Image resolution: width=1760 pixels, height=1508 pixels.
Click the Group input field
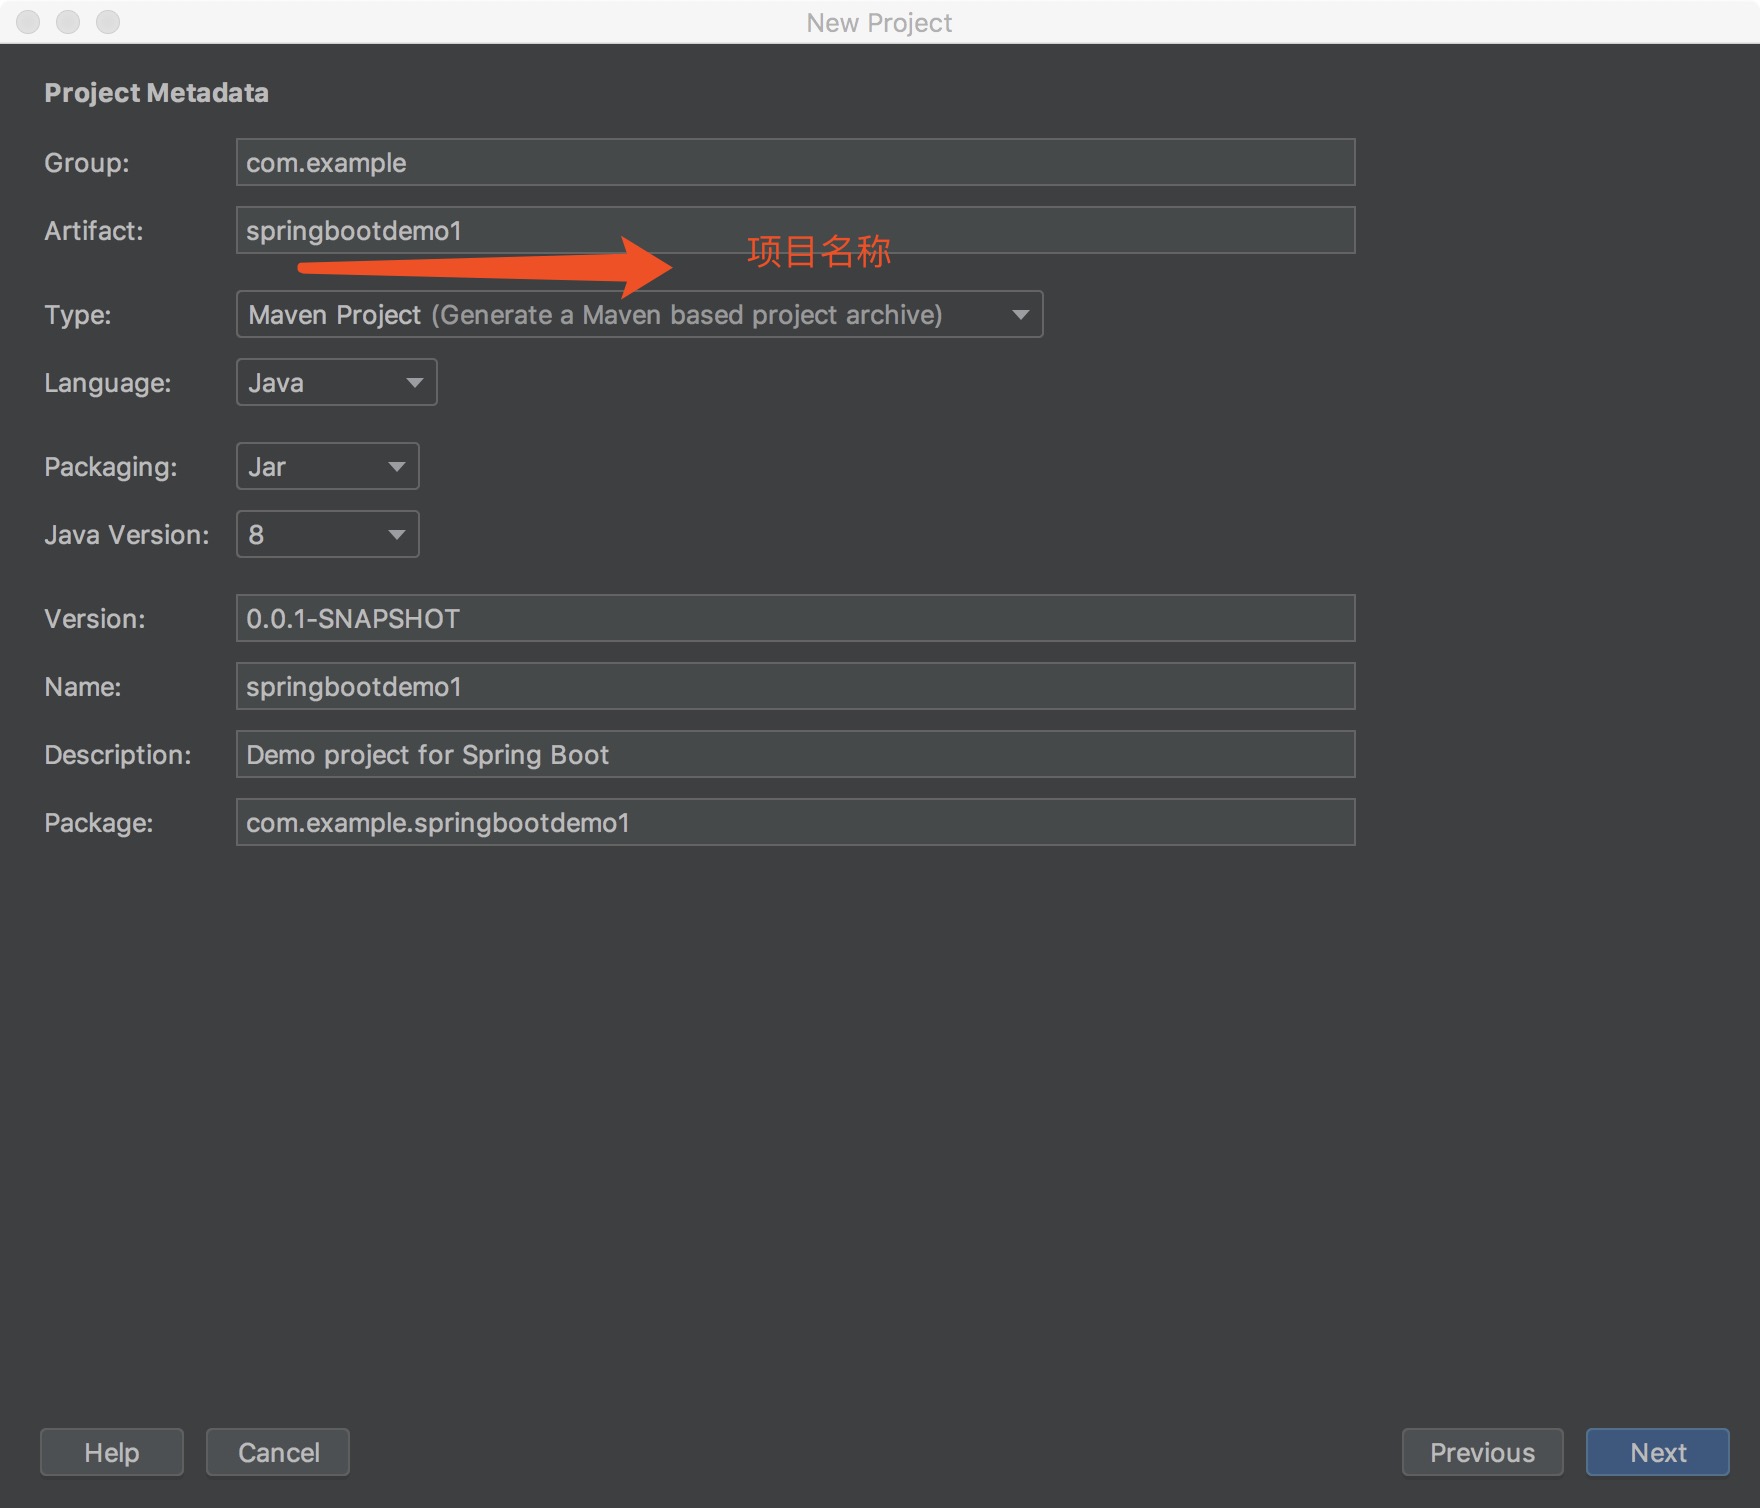pos(795,162)
